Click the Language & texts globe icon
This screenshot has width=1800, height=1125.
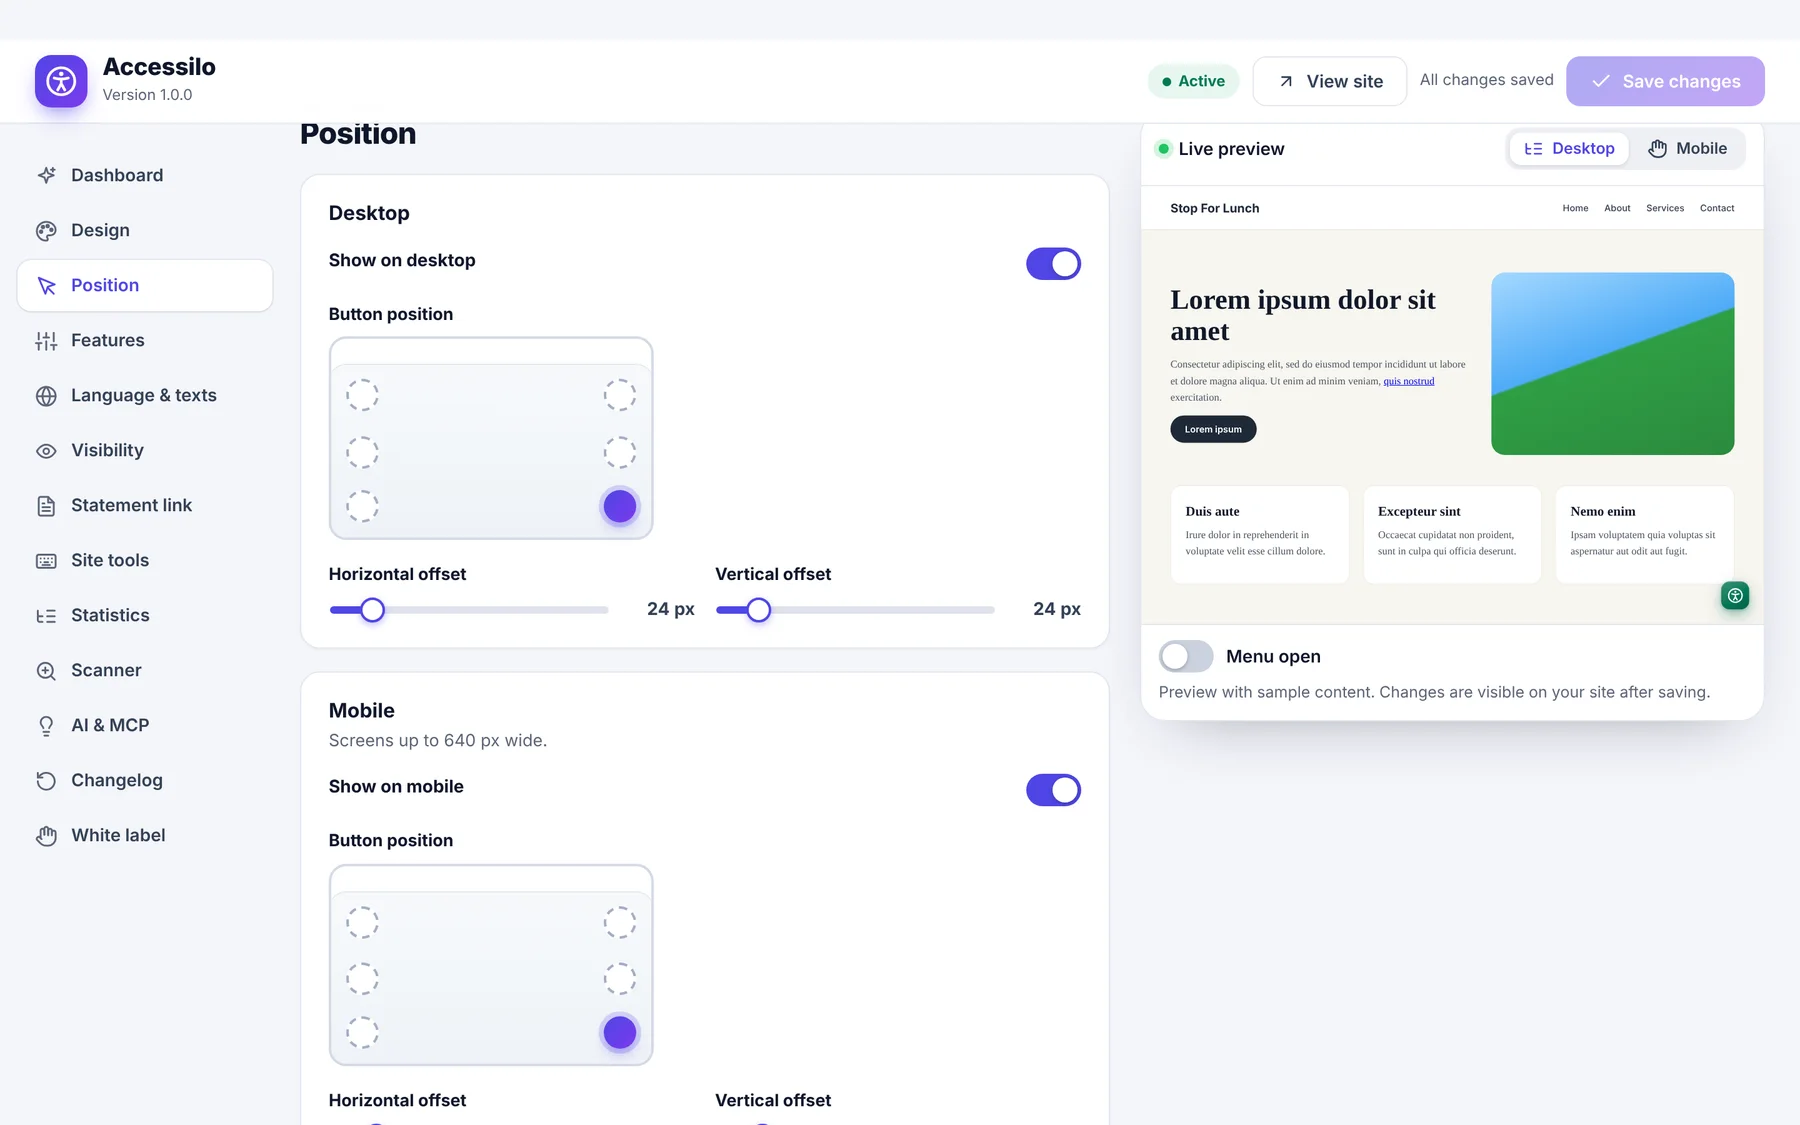(x=46, y=396)
